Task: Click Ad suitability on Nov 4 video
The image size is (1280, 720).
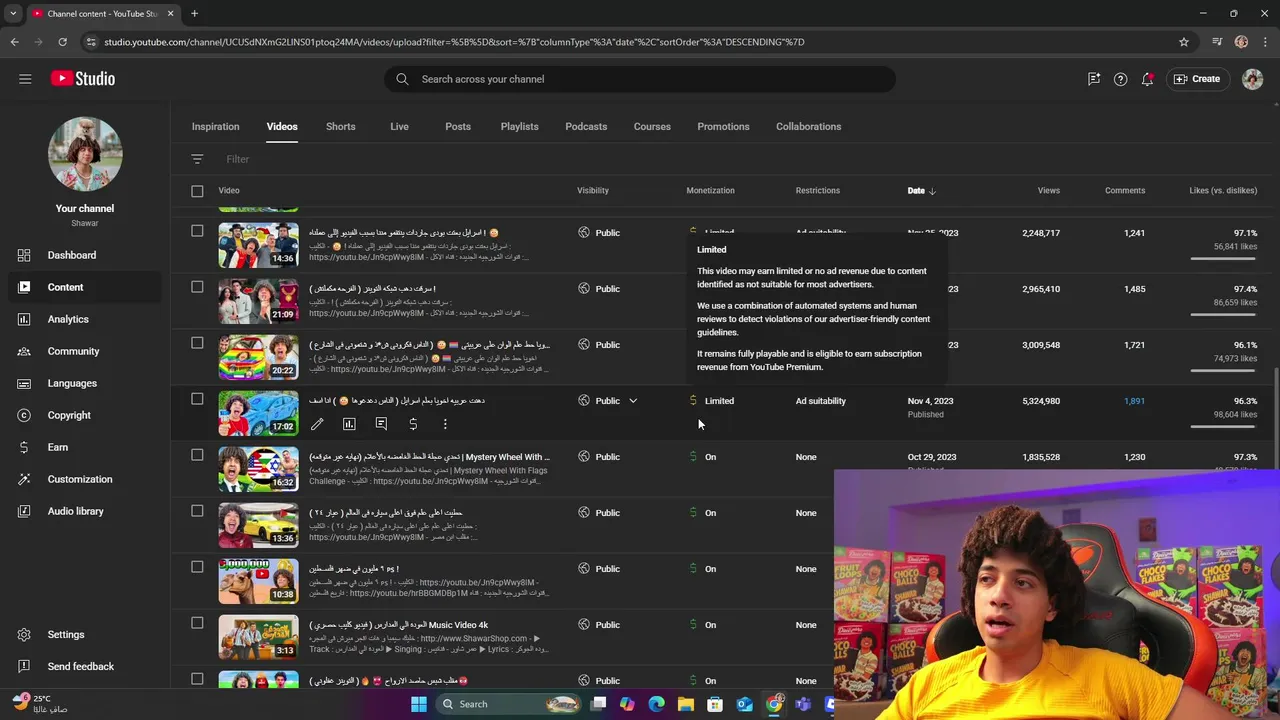Action: pos(821,401)
